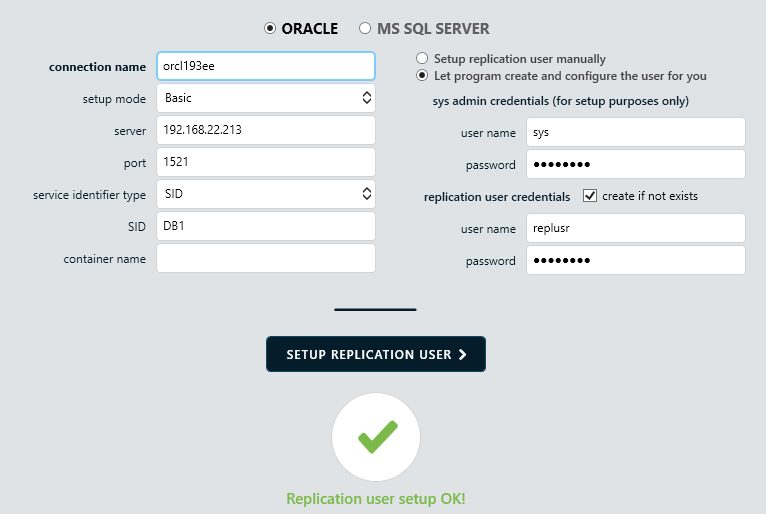
Task: Select the MS SQL SERVER radio button
Action: tap(365, 28)
